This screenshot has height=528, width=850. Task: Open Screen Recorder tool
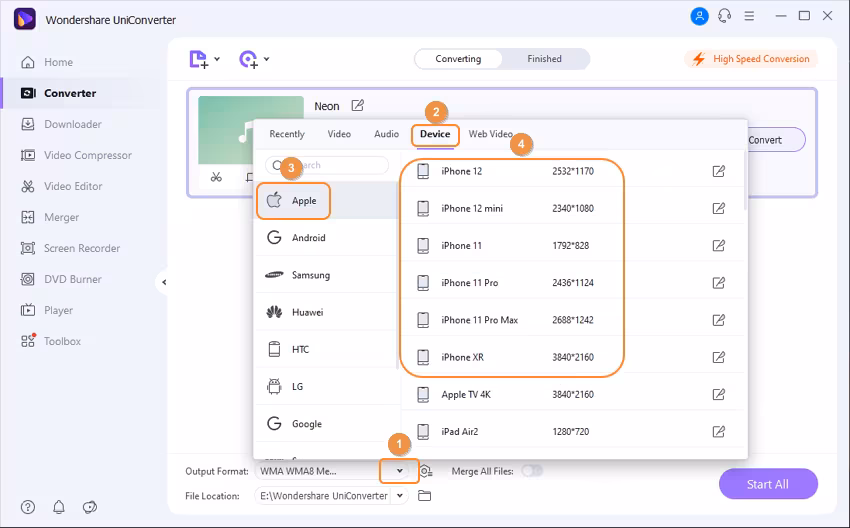[x=70, y=248]
